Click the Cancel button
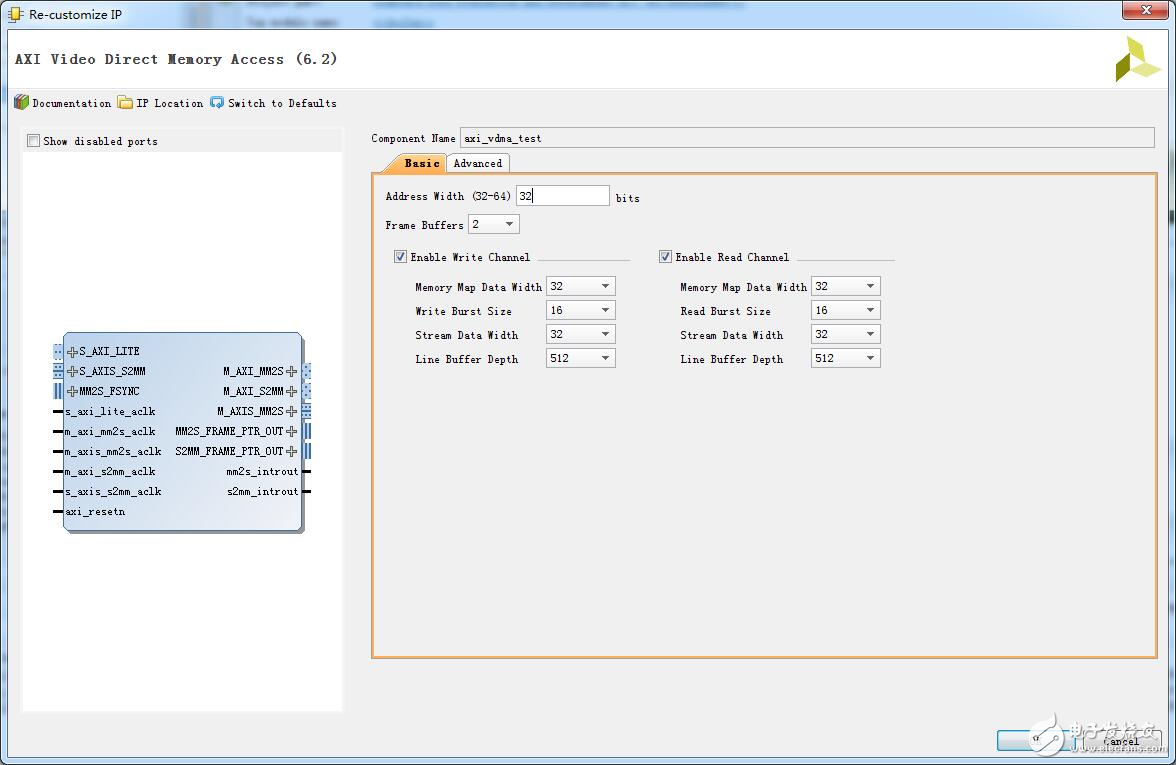1176x765 pixels. click(1120, 741)
